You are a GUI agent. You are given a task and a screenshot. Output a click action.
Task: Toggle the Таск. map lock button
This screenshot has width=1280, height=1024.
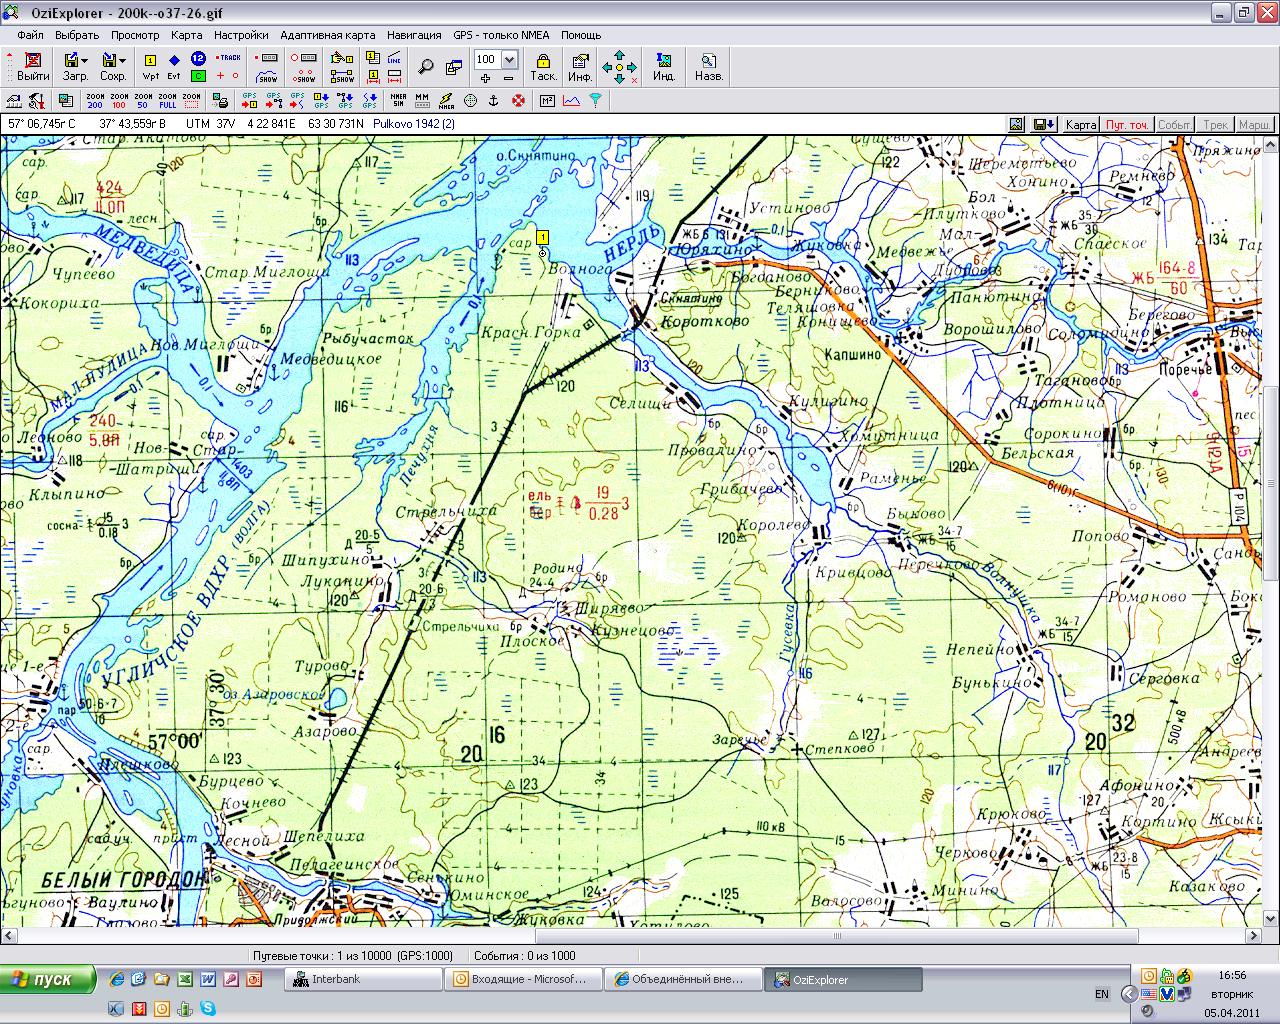(543, 66)
